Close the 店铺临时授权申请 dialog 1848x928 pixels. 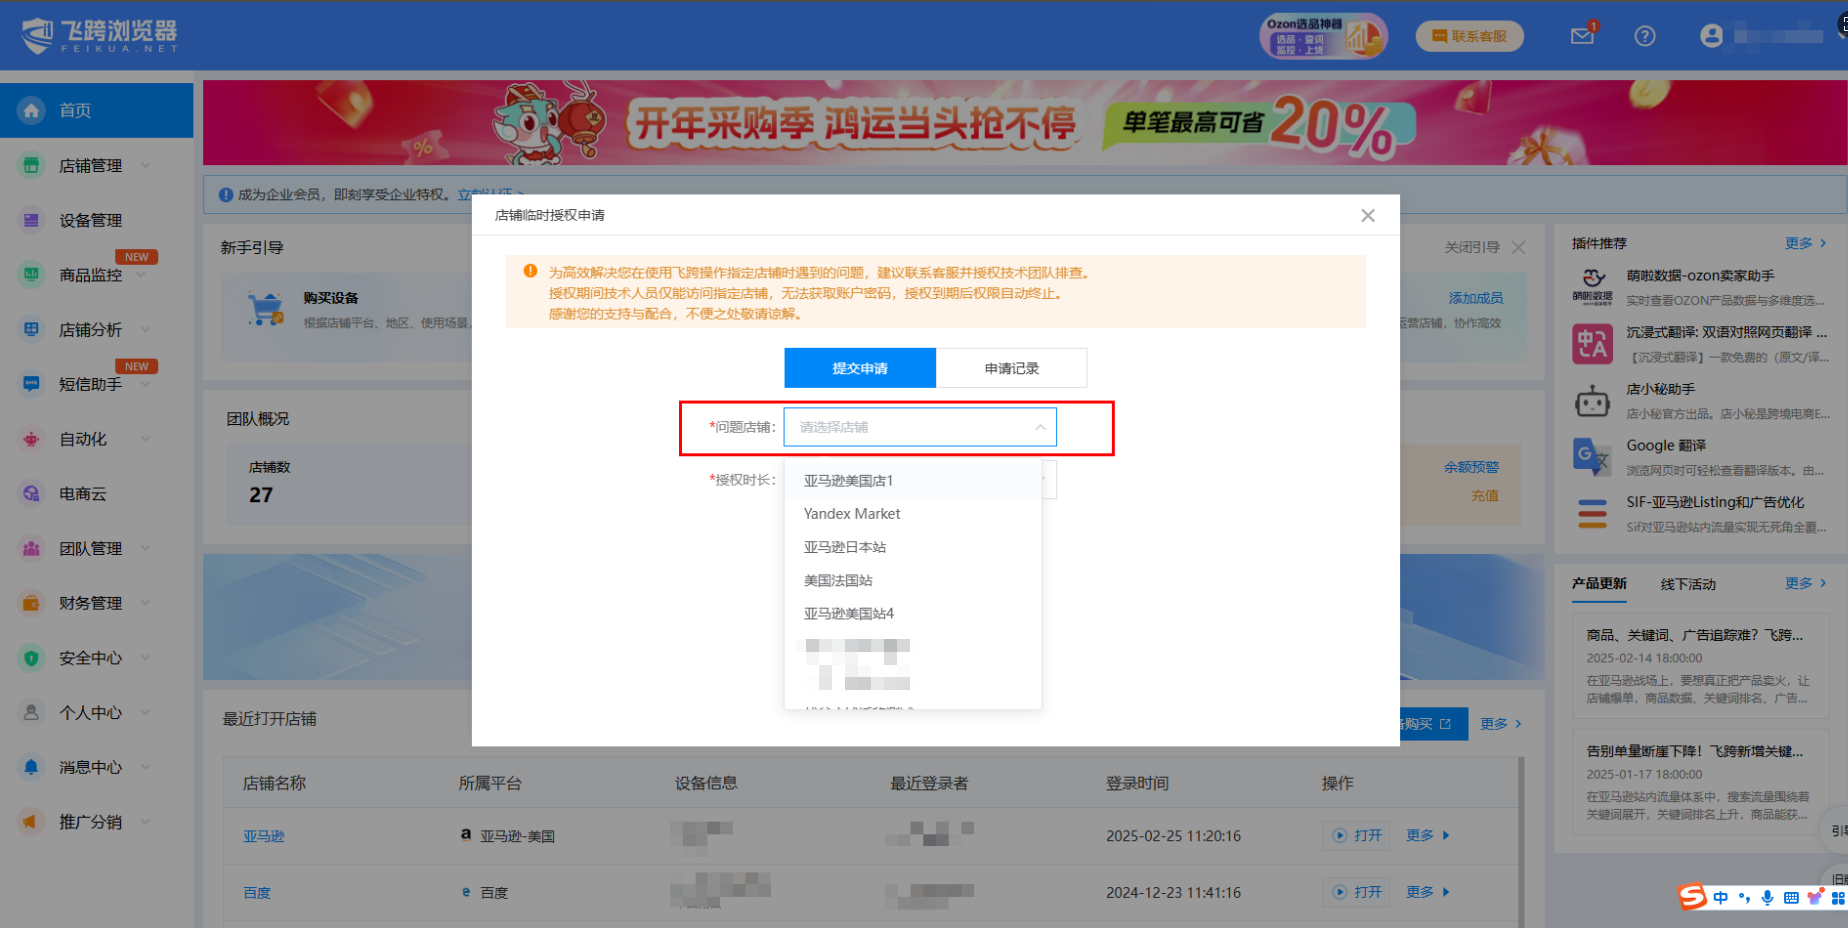(x=1368, y=216)
